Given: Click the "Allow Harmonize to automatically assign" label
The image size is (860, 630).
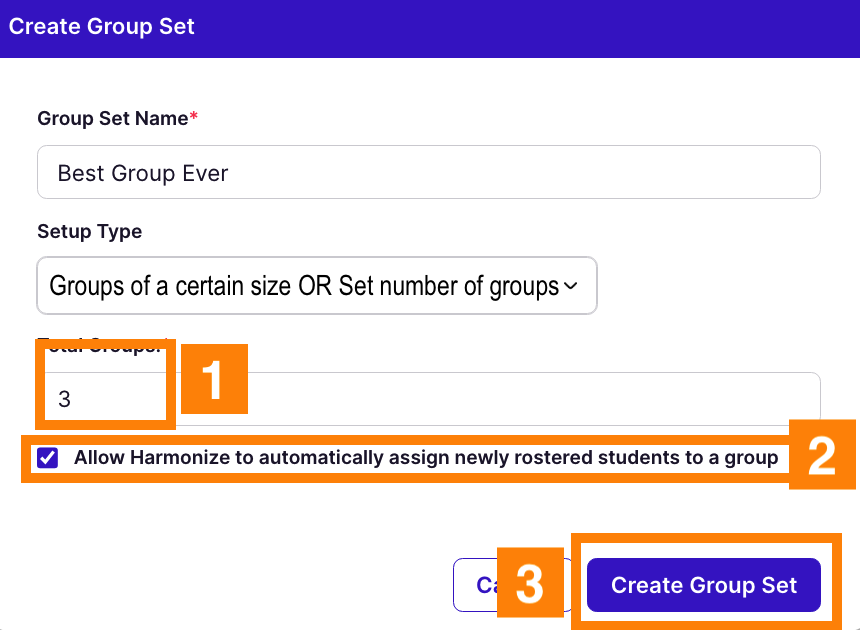Looking at the screenshot, I should (x=425, y=458).
